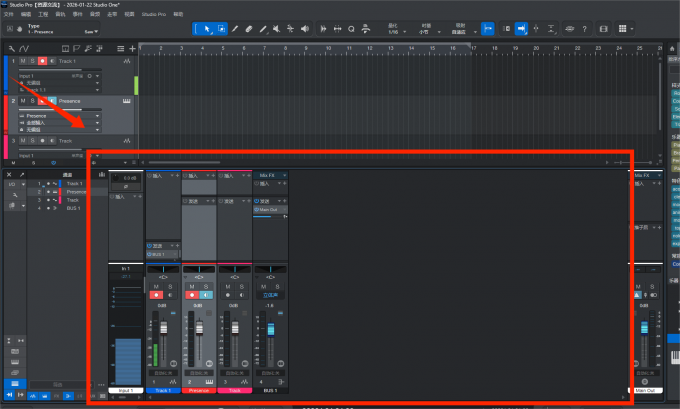Click the BUS 1 channel volume fader
This screenshot has height=409, width=680.
tap(269, 329)
